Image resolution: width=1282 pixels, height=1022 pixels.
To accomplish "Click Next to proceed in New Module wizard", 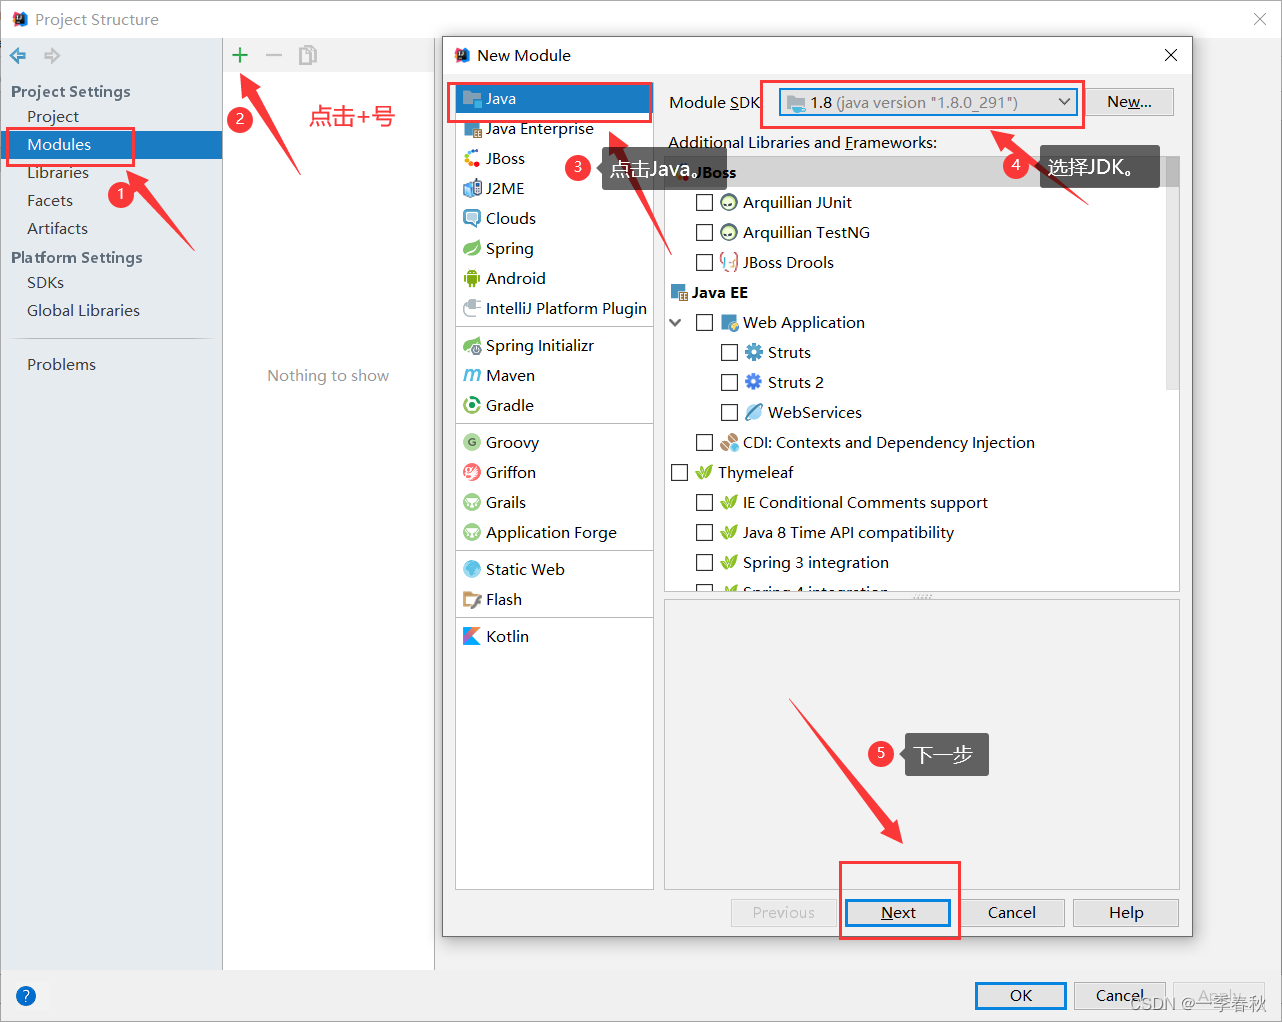I will (x=897, y=912).
